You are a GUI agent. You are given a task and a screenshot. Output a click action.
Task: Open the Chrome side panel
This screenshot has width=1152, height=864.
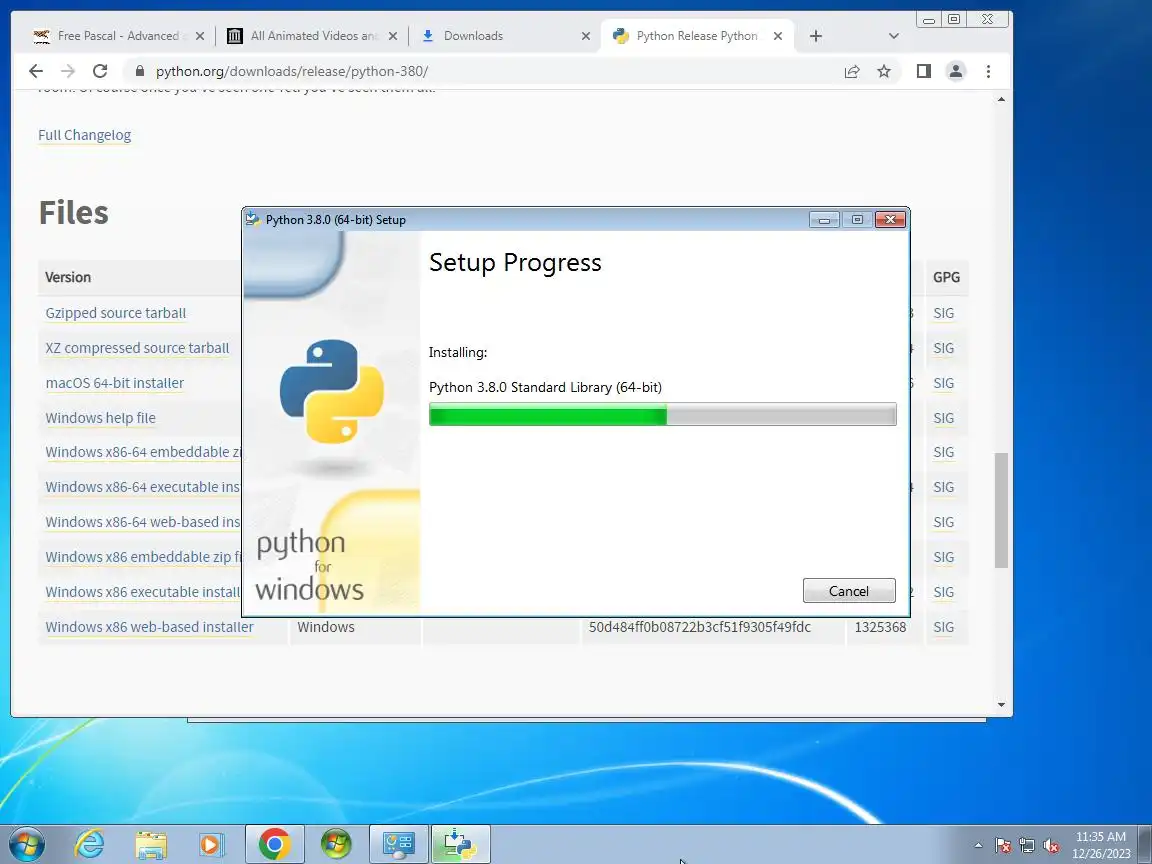(924, 71)
